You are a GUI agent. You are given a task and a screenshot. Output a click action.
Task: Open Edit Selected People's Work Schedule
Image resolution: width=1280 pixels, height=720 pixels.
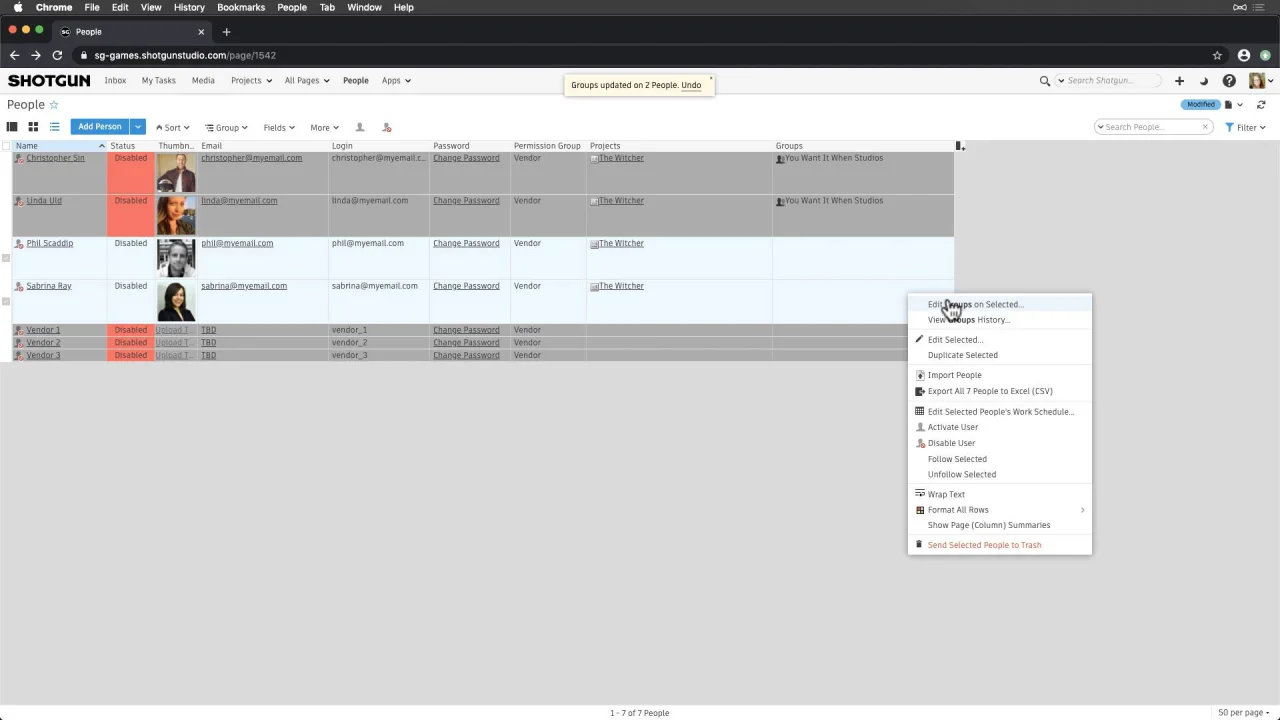tap(1000, 412)
